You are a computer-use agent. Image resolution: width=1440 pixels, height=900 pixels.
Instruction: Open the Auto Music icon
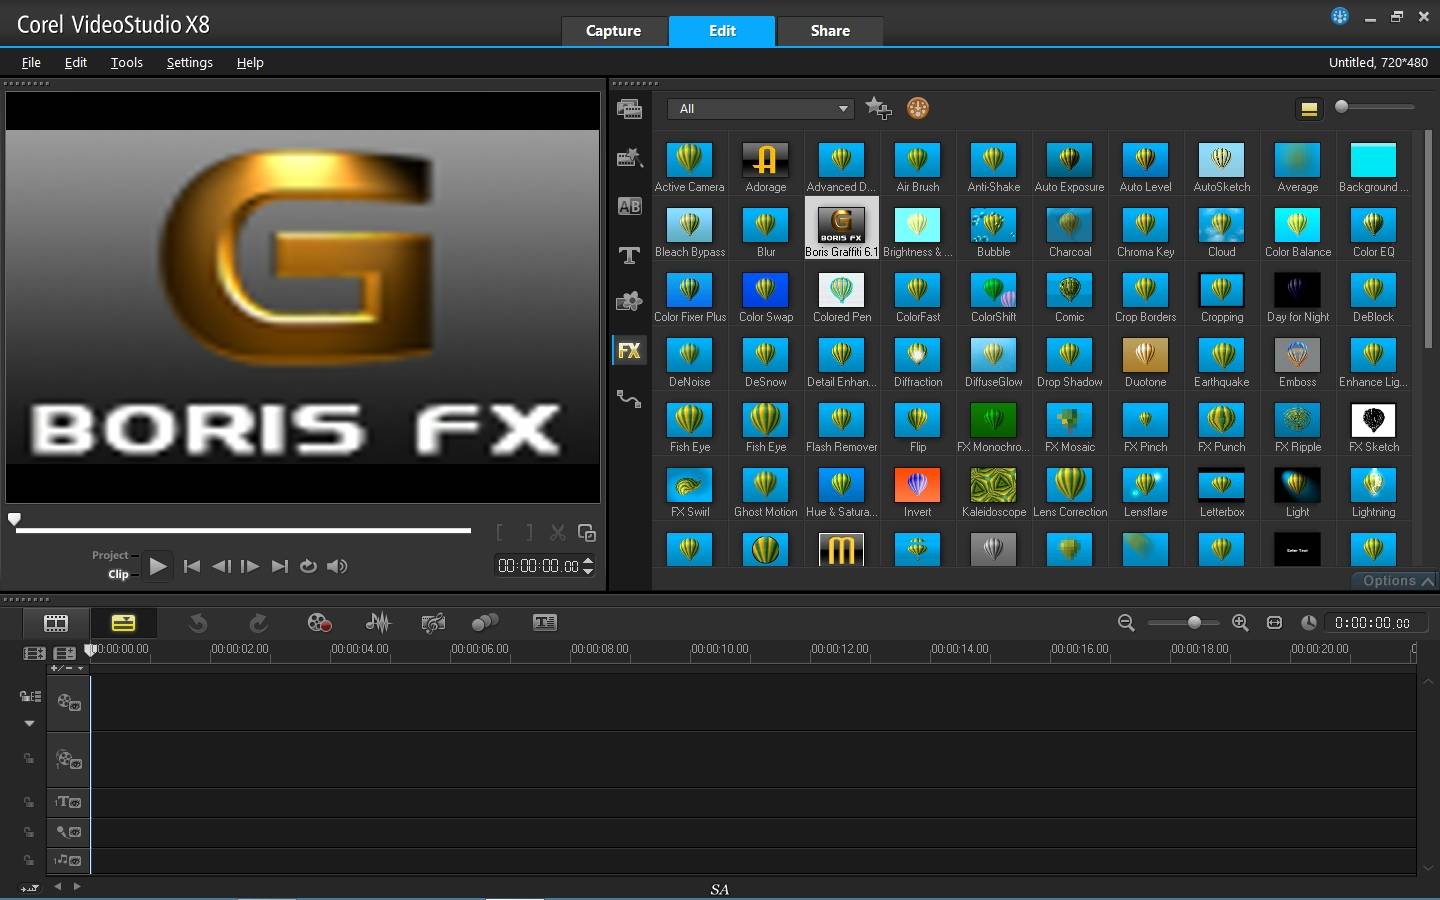[433, 623]
